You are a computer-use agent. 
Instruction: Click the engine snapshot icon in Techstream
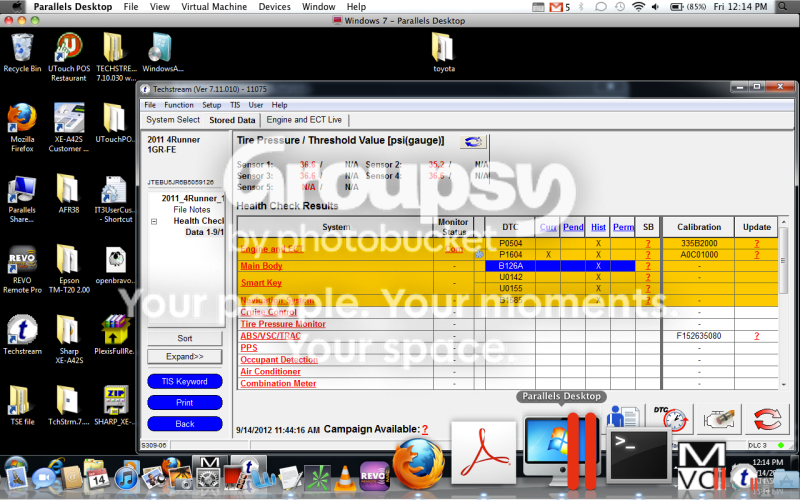coord(719,419)
